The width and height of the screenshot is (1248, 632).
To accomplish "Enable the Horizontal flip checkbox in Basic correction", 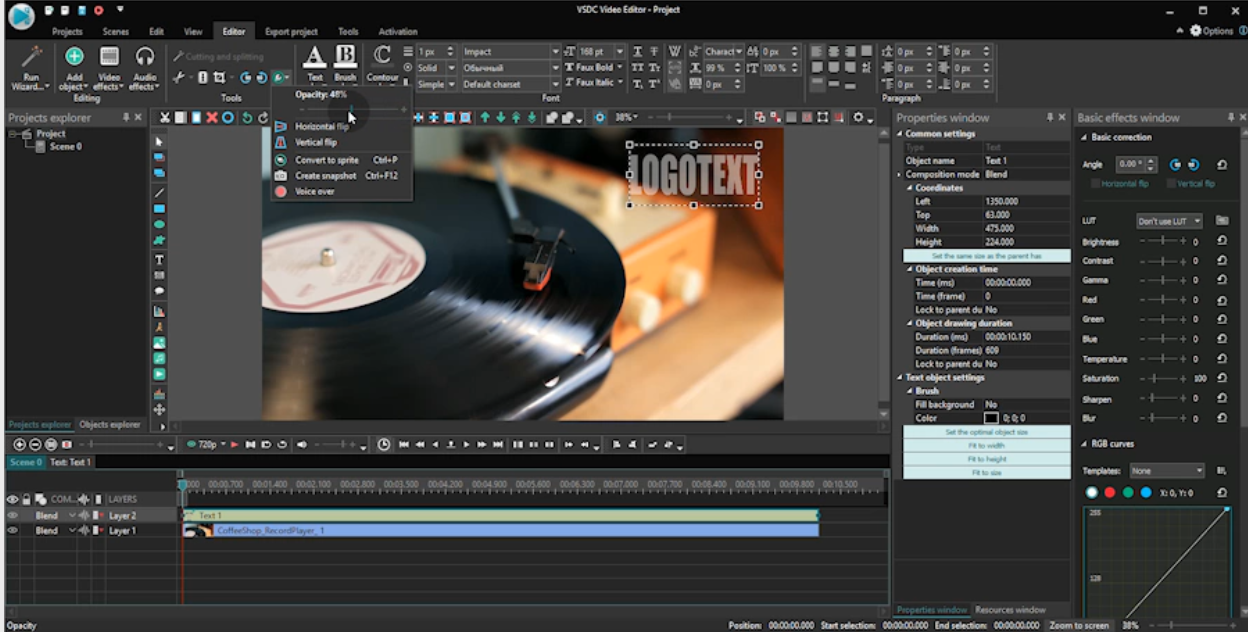I will (1096, 184).
